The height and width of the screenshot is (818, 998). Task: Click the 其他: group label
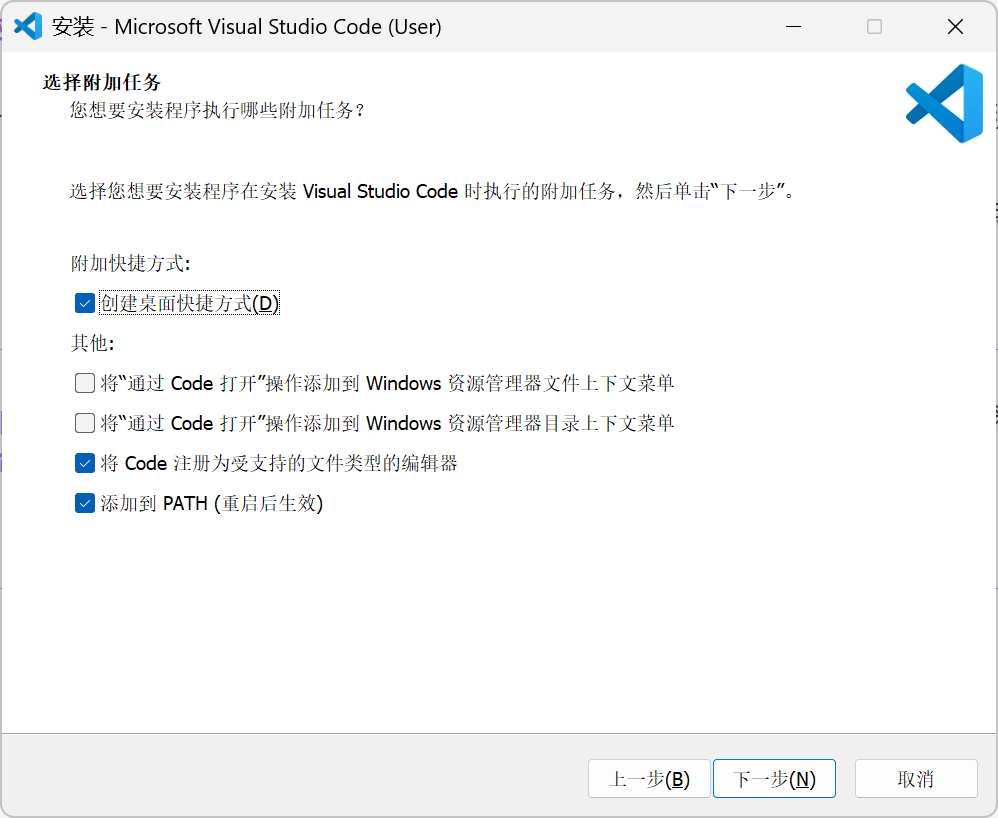pyautogui.click(x=92, y=344)
